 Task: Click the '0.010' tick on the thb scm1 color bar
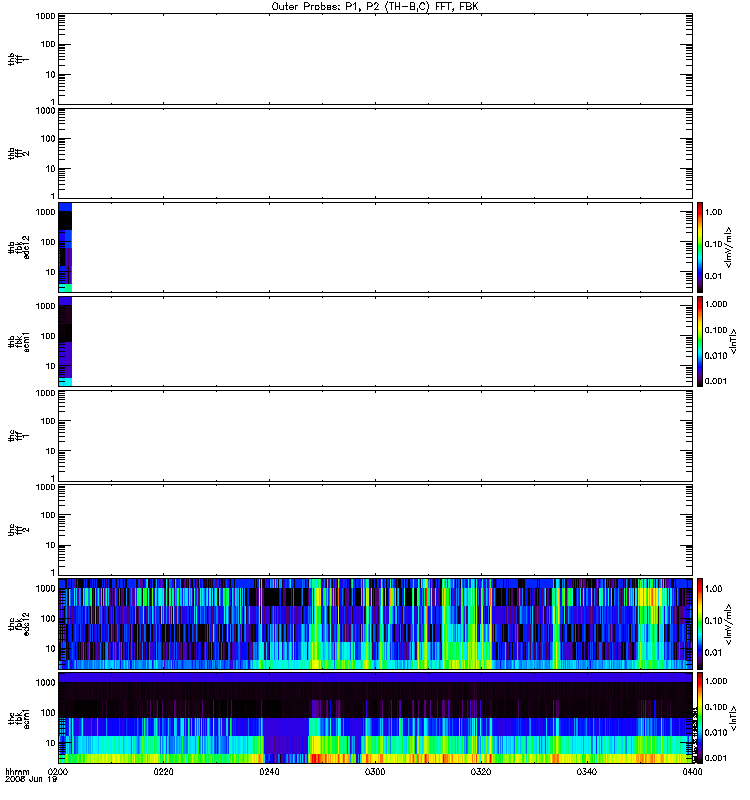point(716,356)
